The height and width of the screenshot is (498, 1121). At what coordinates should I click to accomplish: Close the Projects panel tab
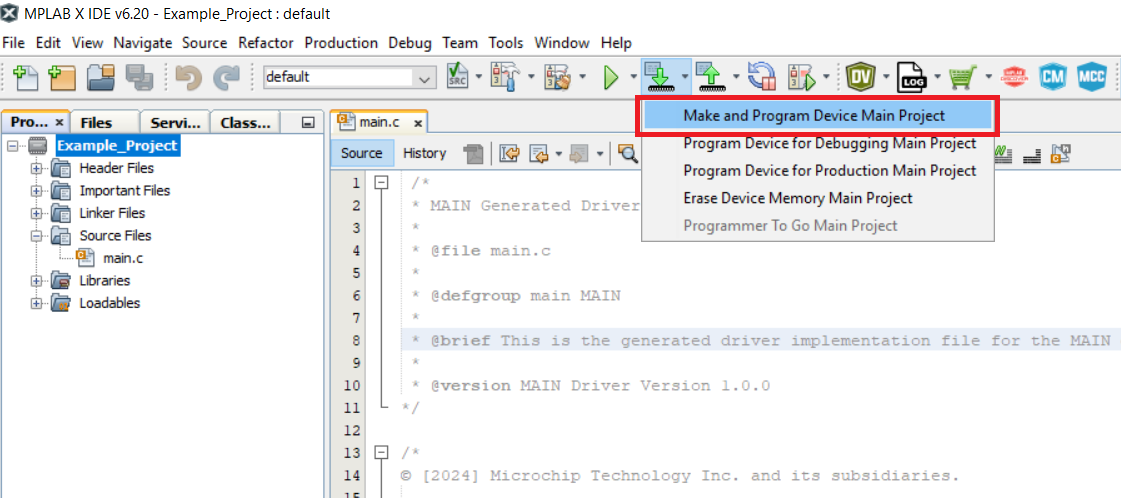59,122
